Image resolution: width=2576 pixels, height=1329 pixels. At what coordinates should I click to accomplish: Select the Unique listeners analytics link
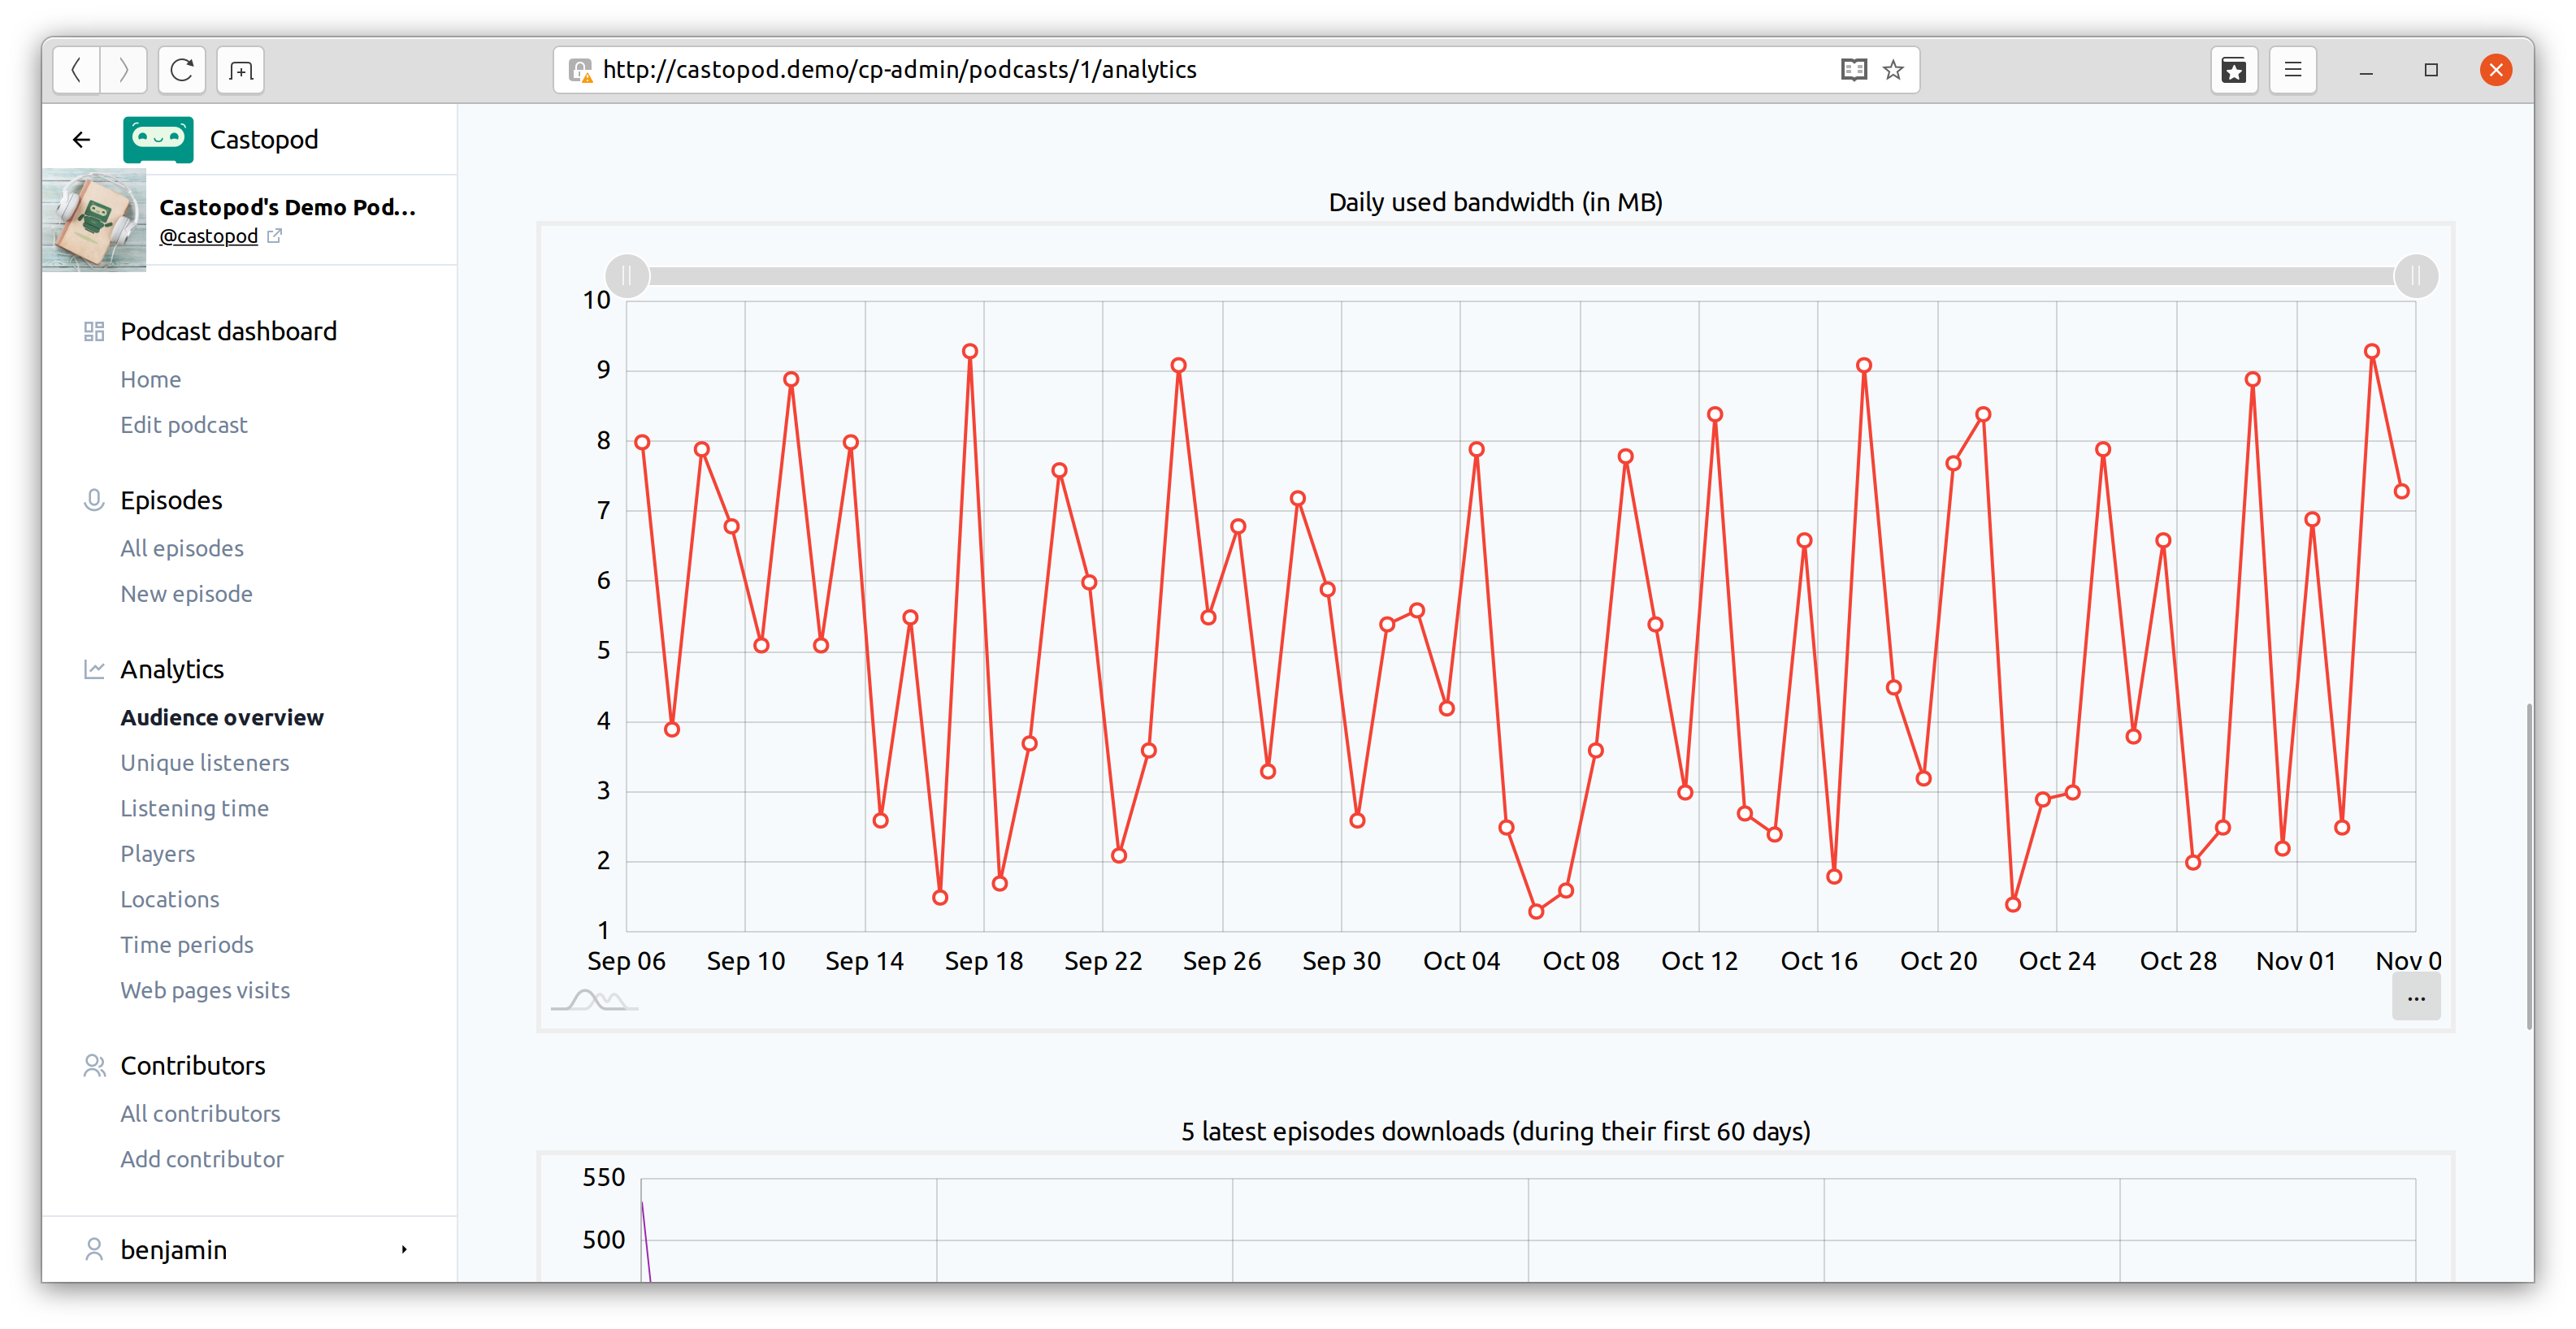[203, 763]
